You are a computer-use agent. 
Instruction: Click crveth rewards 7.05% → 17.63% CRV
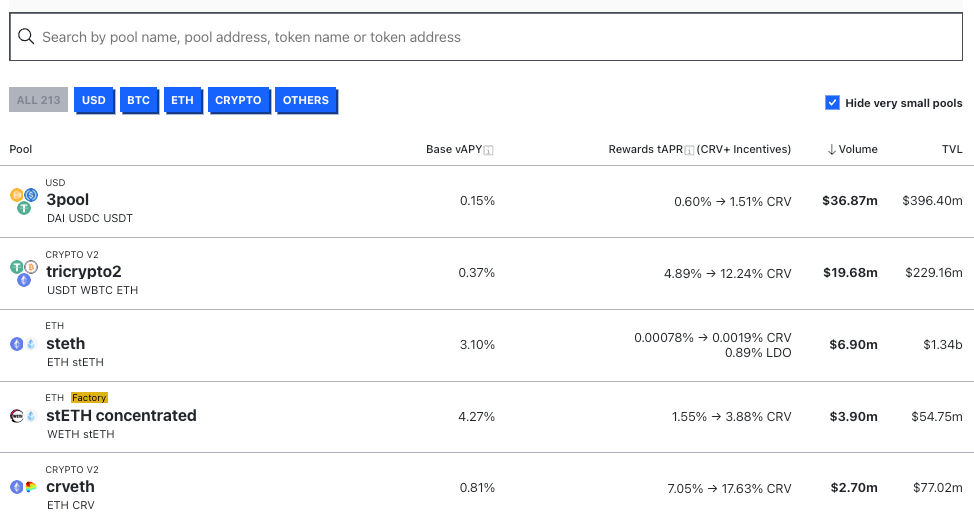[729, 489]
